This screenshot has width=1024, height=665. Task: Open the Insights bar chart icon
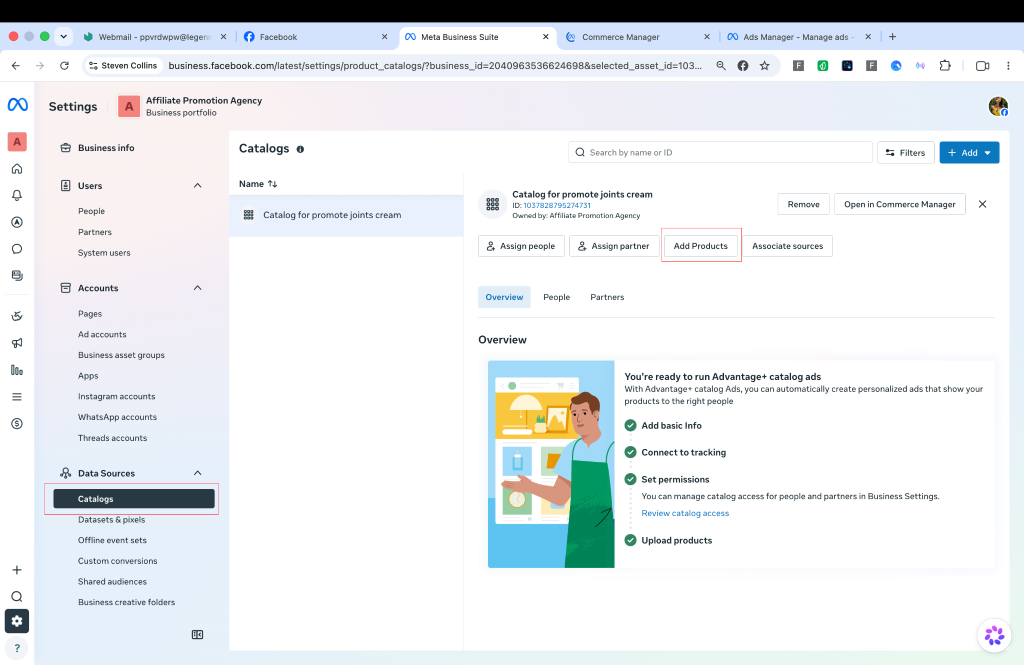click(x=17, y=370)
